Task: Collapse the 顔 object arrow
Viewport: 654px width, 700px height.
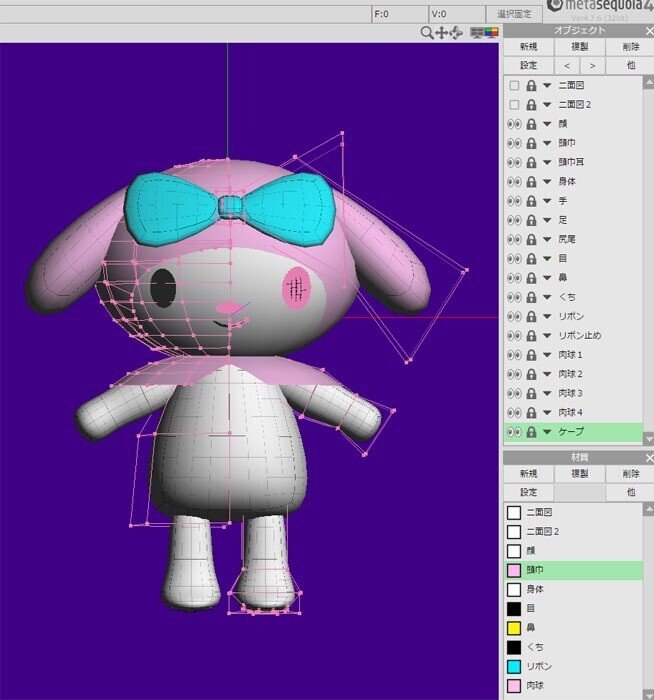Action: pyautogui.click(x=547, y=124)
